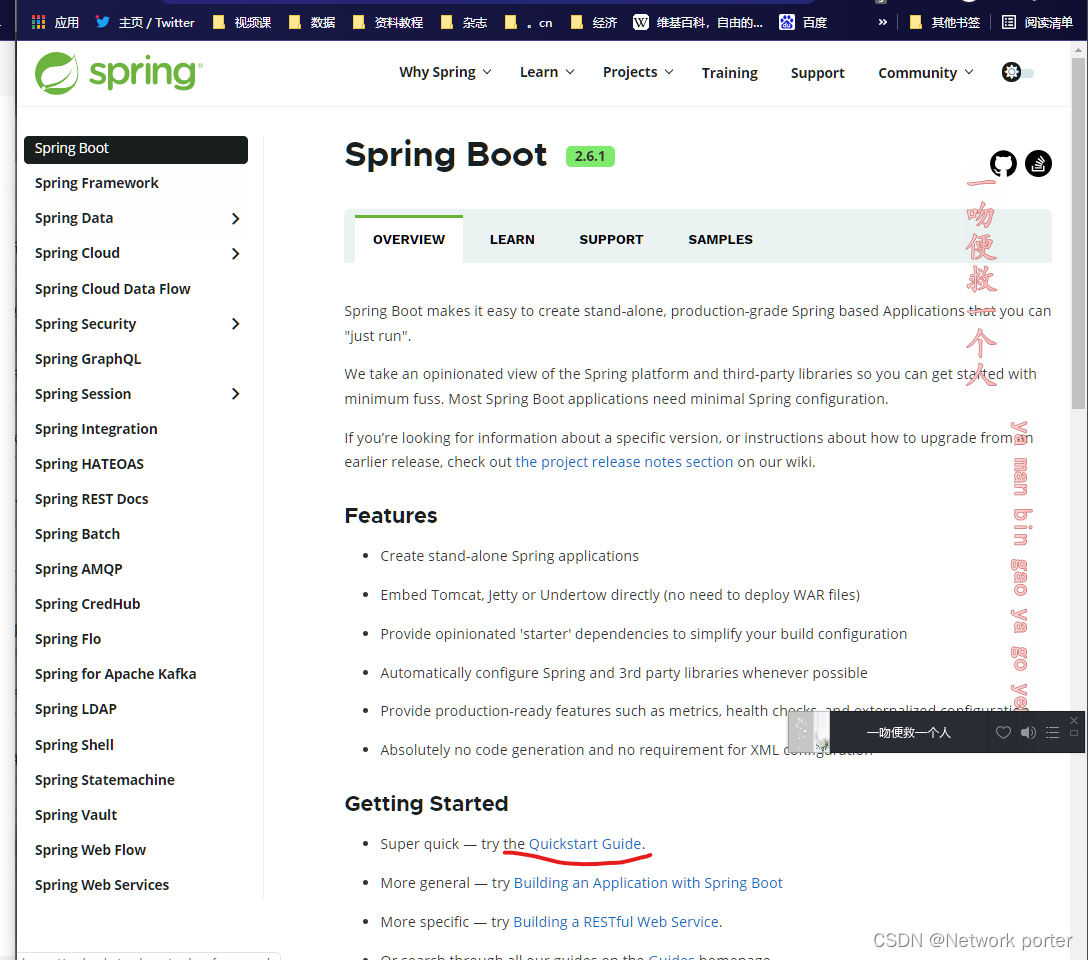Image resolution: width=1088 pixels, height=960 pixels.
Task: Open the 杂志 bookmark folder
Action: pos(464,22)
